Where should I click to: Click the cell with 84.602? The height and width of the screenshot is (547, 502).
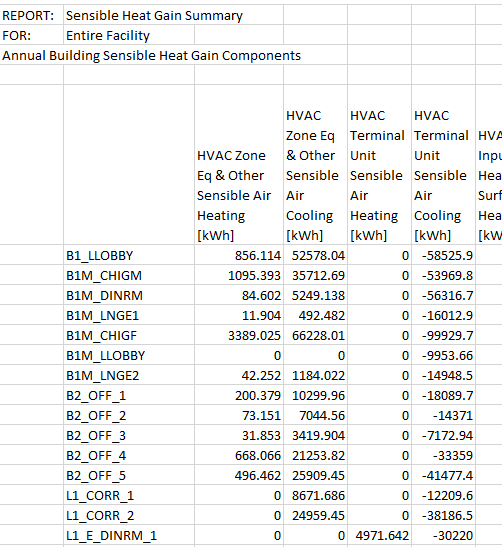[x=239, y=295]
